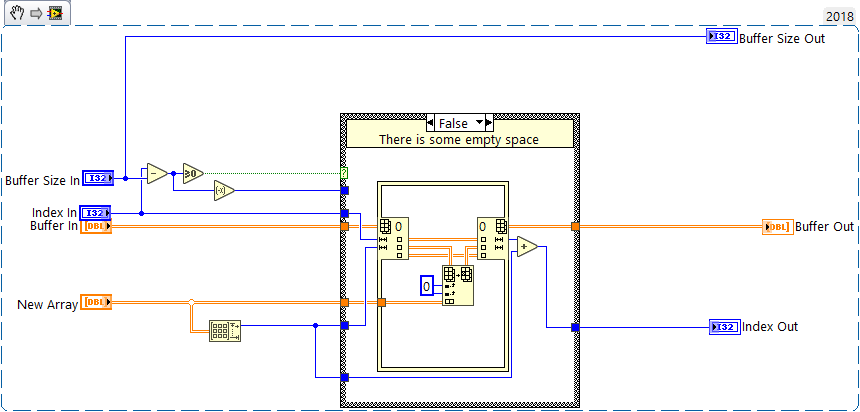Select the Buffer Out DBL indicator terminal

tap(778, 227)
